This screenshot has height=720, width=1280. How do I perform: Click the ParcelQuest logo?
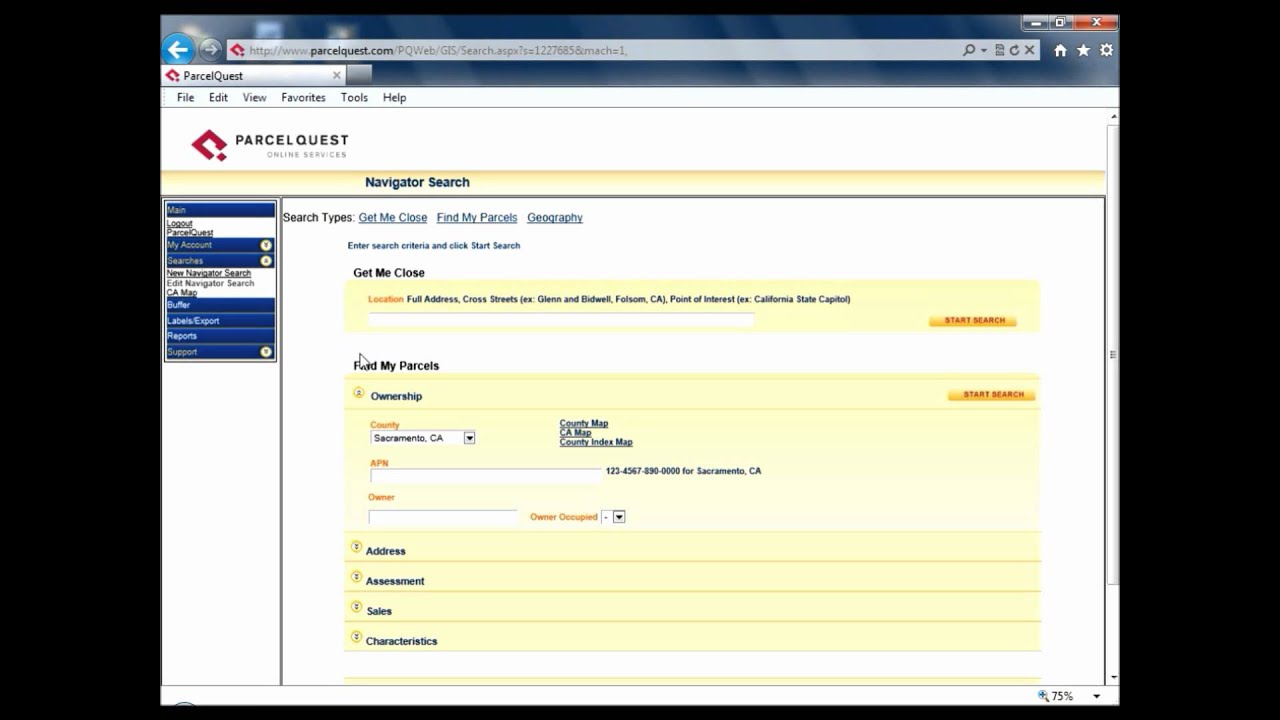(x=269, y=145)
